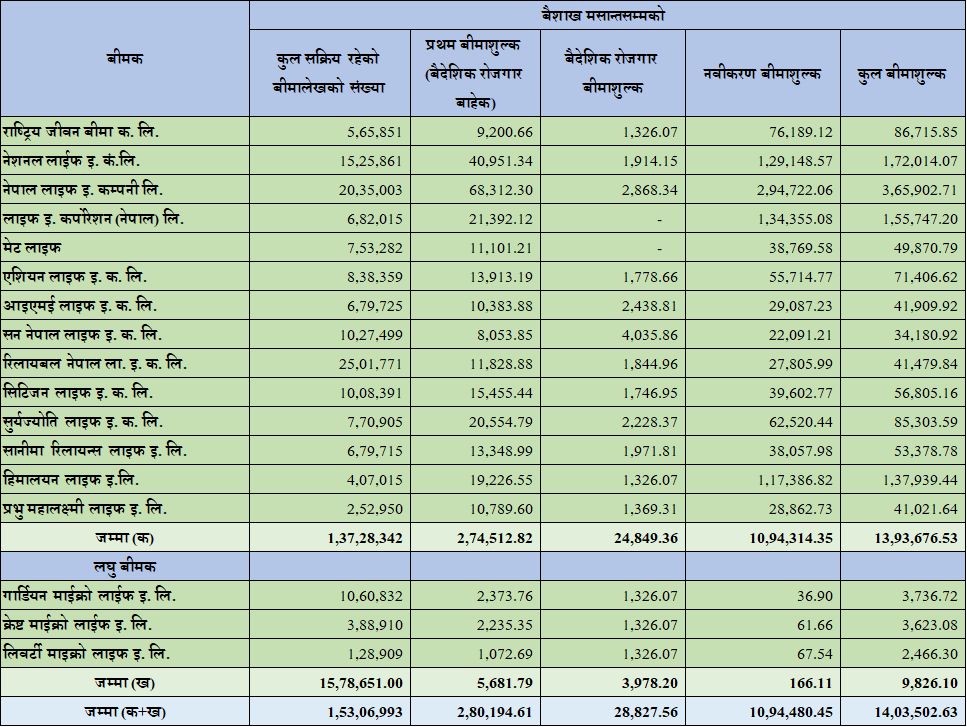This screenshot has height=727, width=967.
Task: Select the आइएमई लाइफ इ. क. लि. row name
Action: 80,305
